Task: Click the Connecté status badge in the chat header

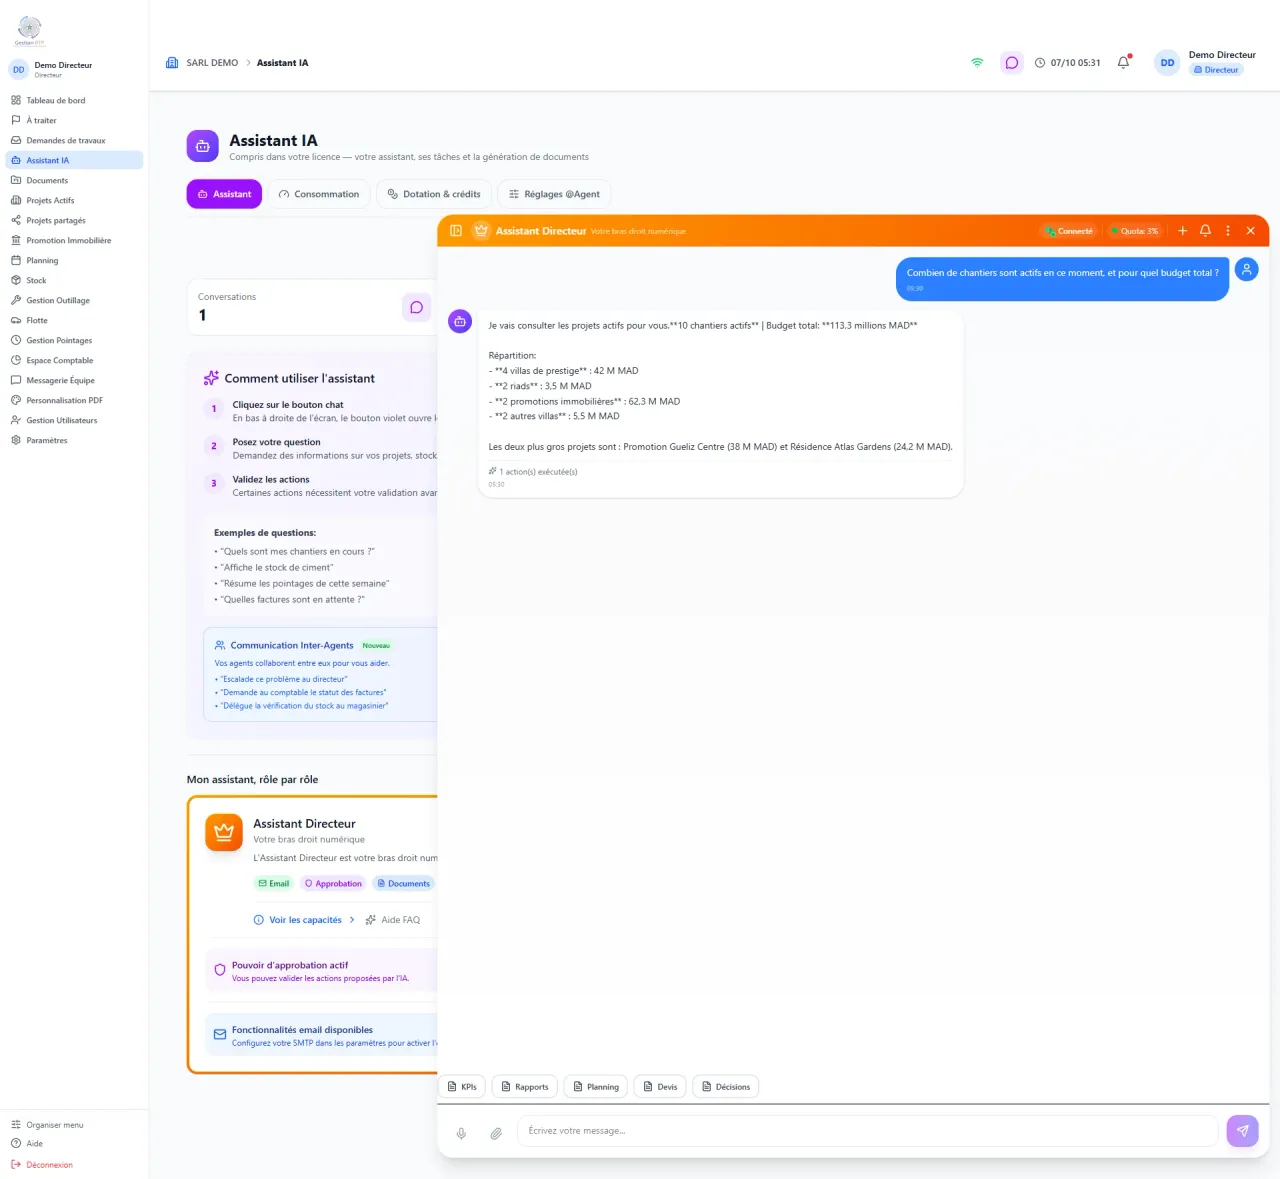Action: 1069,231
